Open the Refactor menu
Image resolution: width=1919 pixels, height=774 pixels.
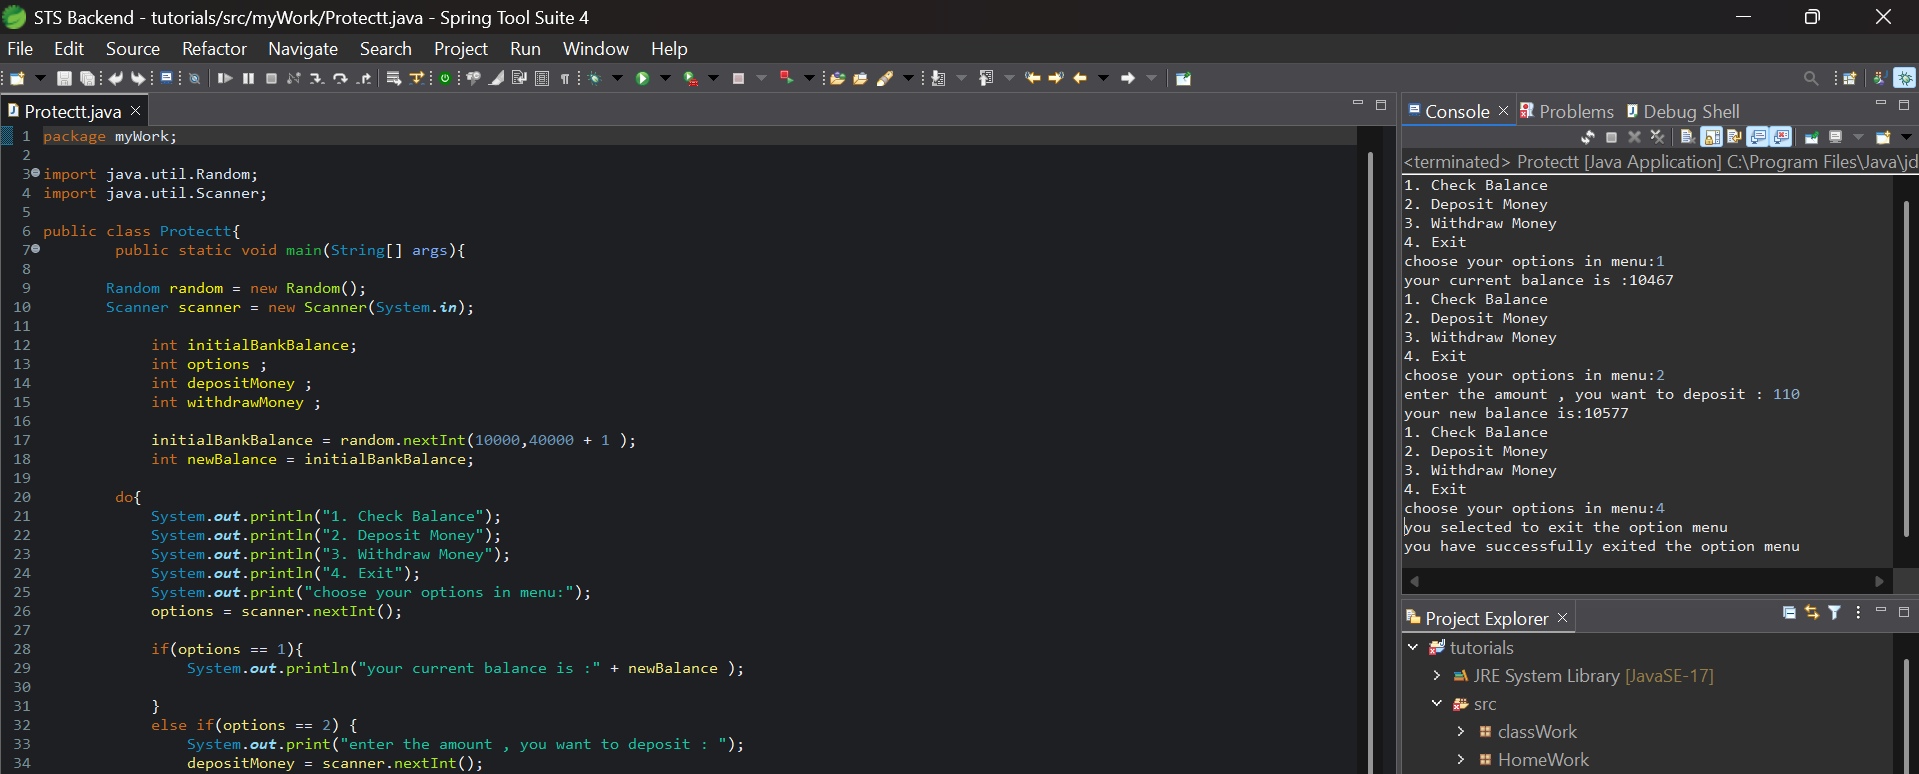click(x=214, y=49)
